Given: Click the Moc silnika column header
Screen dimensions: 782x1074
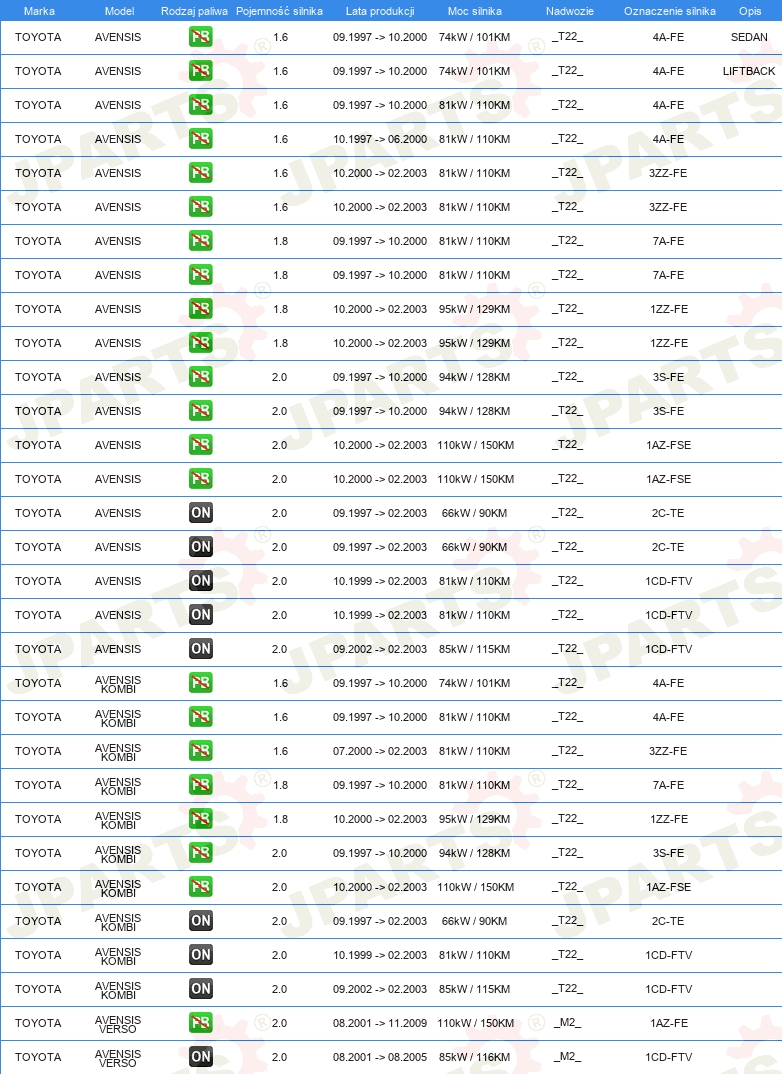Looking at the screenshot, I should coord(475,11).
